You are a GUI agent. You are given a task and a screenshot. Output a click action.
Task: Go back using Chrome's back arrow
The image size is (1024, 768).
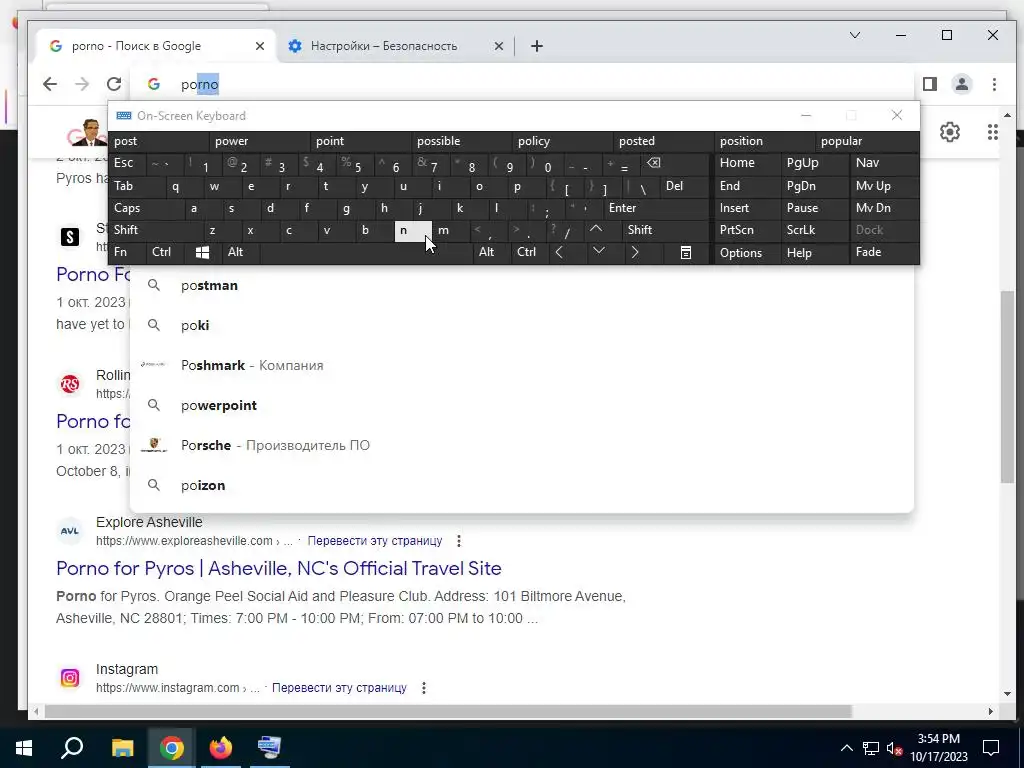tap(50, 84)
